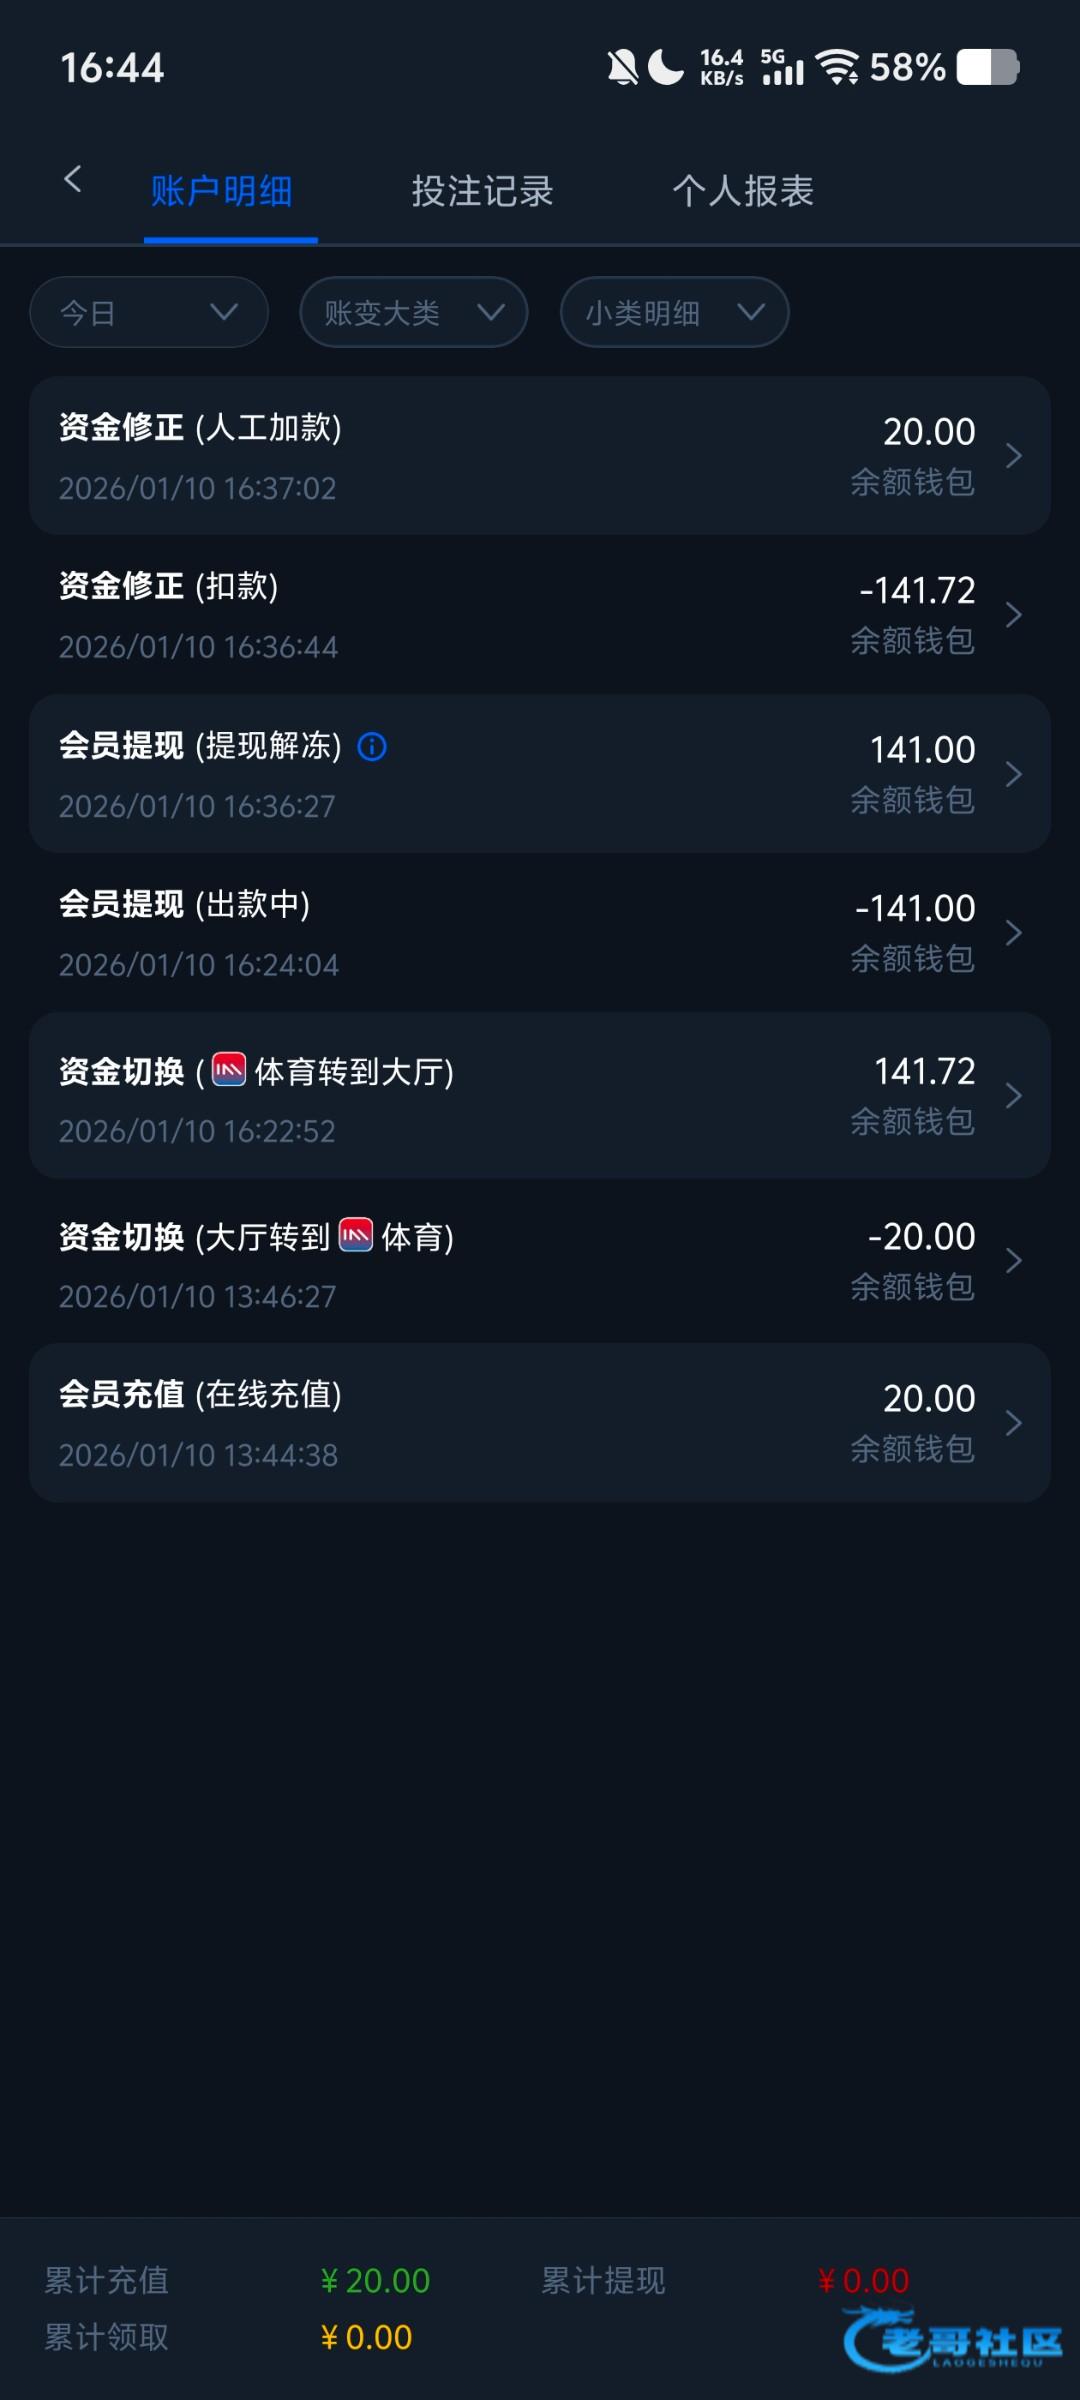
Task: Tap the back arrow icon
Action: pos(72,180)
